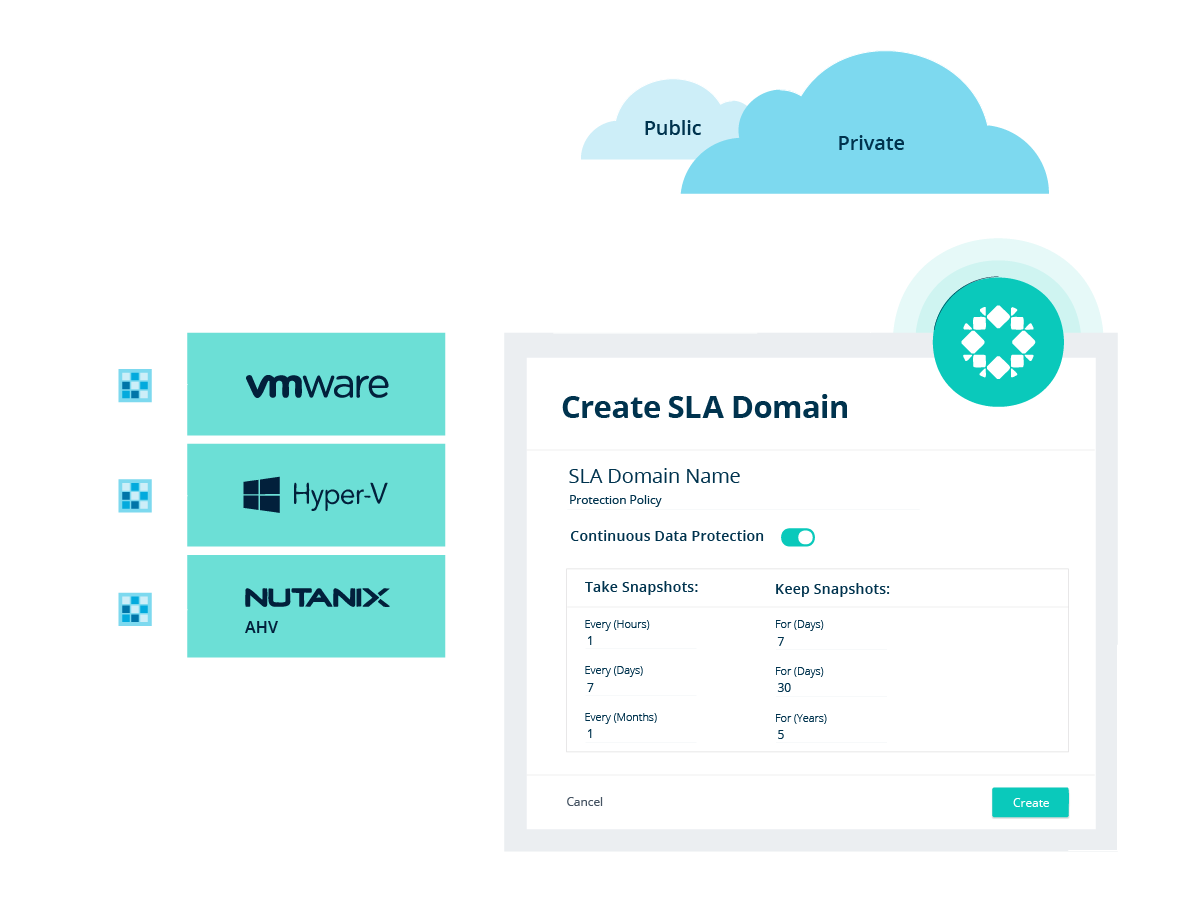The height and width of the screenshot is (901, 1201).
Task: Click the Create button
Action: point(1030,803)
